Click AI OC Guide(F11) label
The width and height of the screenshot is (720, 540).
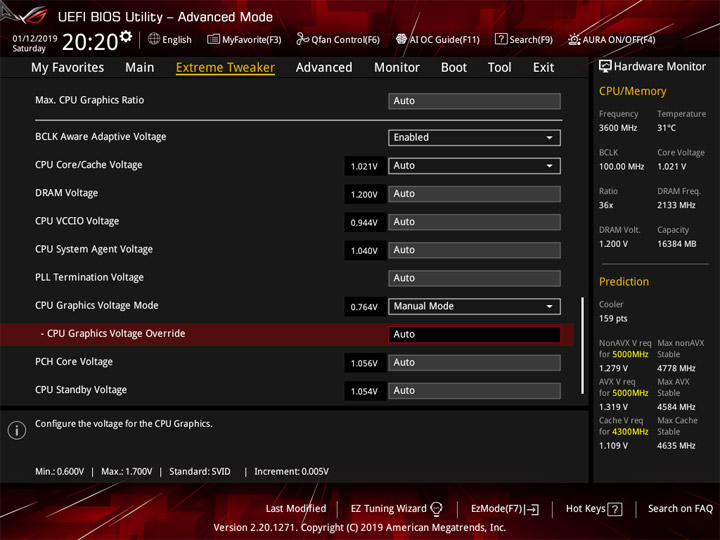[444, 40]
